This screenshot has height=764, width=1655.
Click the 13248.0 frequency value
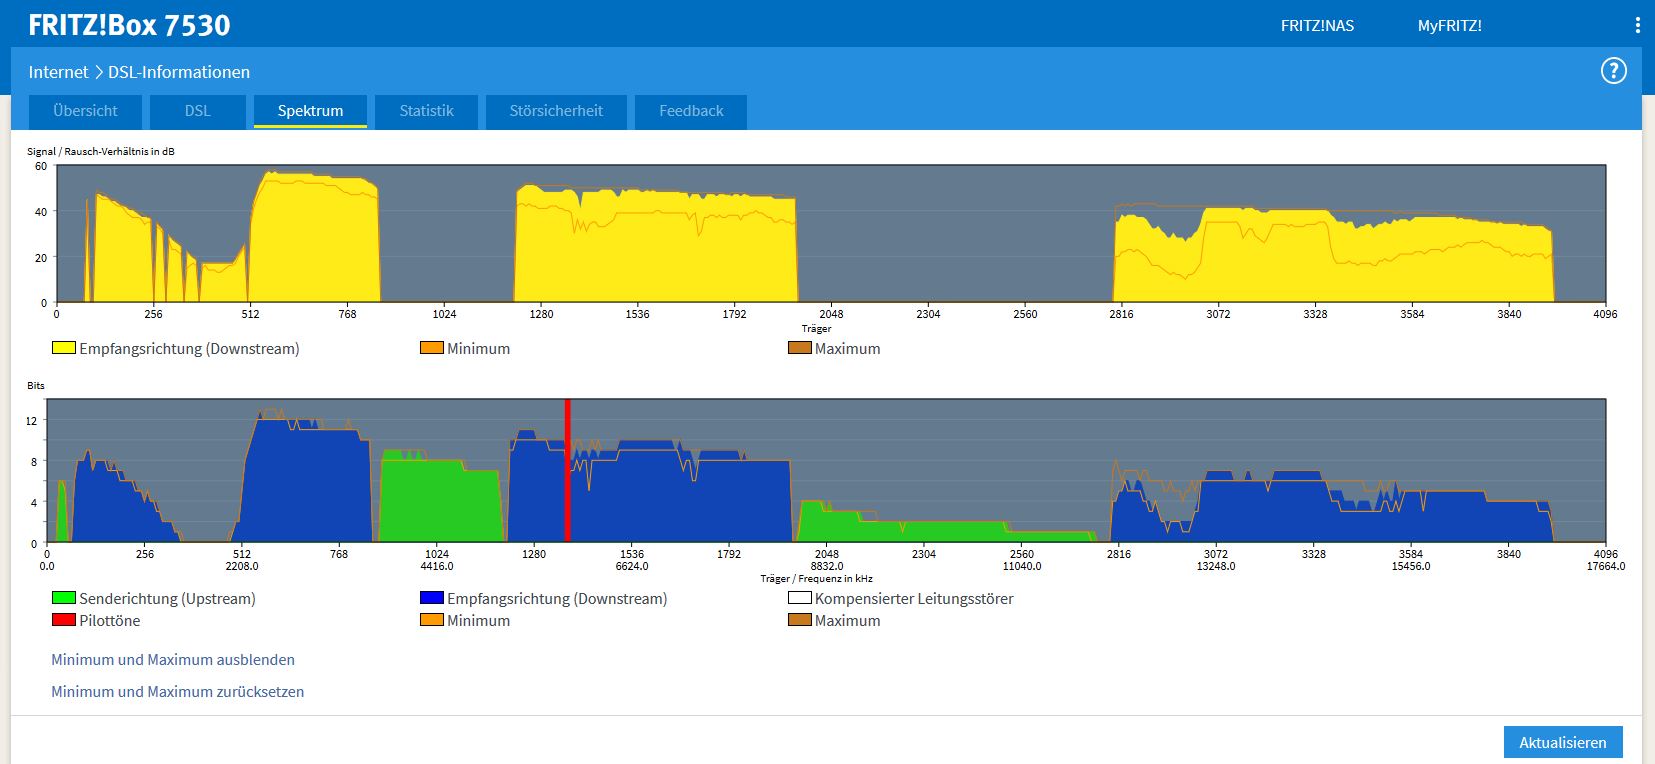point(1216,566)
